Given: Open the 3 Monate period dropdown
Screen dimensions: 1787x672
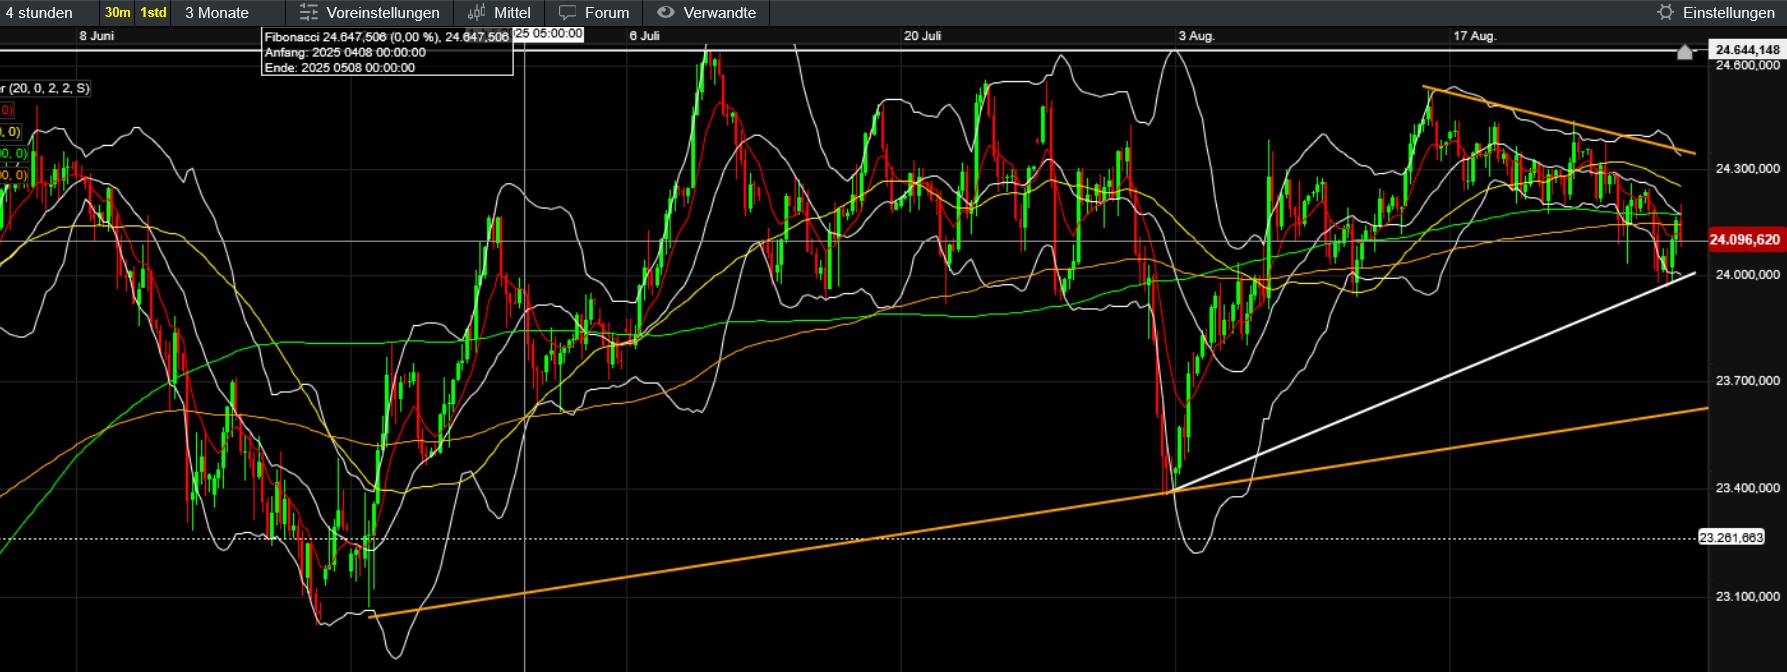Looking at the screenshot, I should (x=217, y=13).
